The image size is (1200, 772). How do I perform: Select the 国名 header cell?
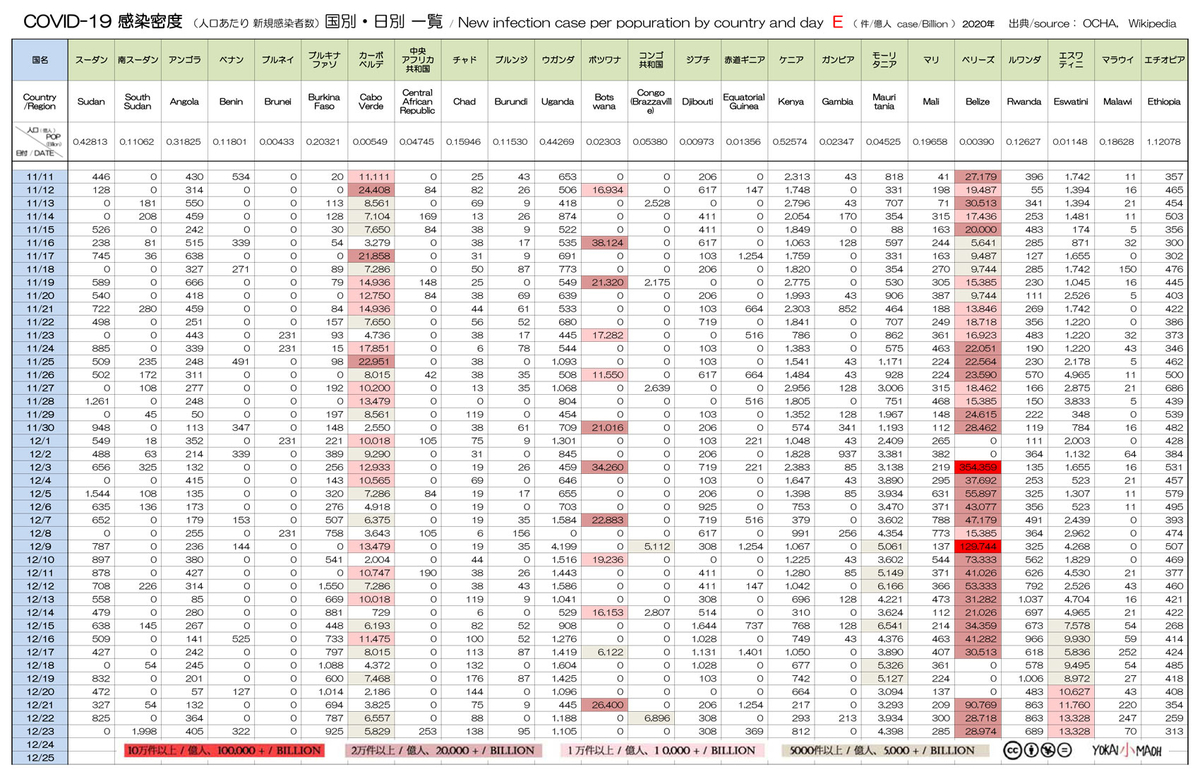pos(41,60)
